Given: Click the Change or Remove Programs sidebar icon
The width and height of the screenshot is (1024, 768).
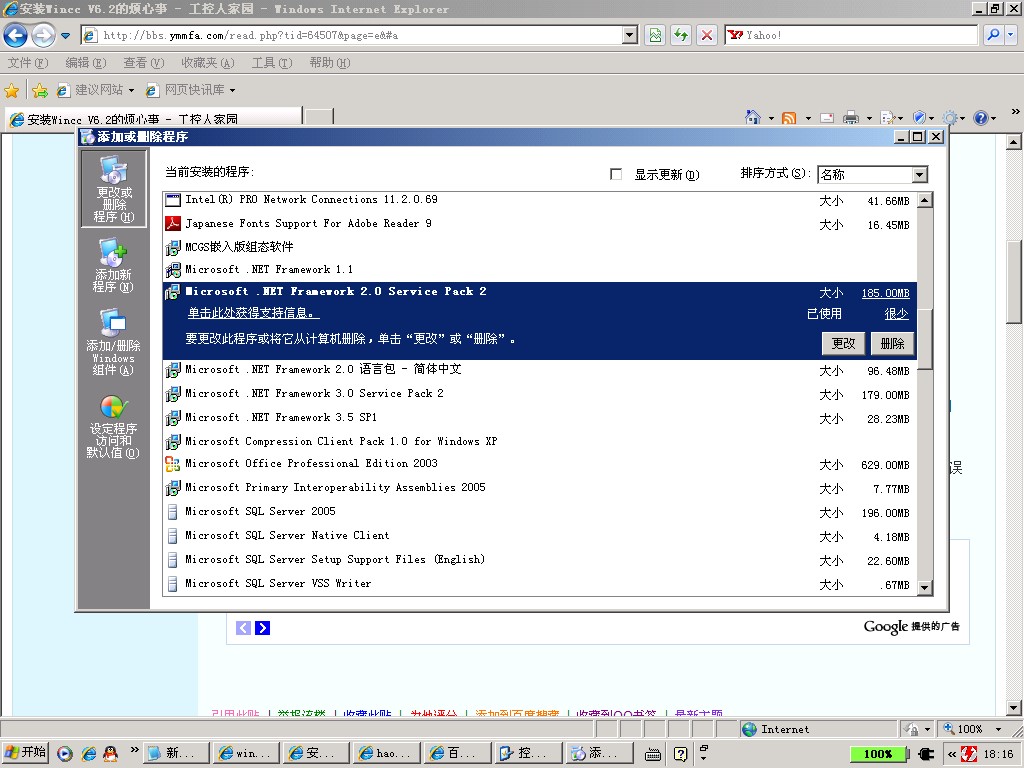Looking at the screenshot, I should click(x=113, y=188).
